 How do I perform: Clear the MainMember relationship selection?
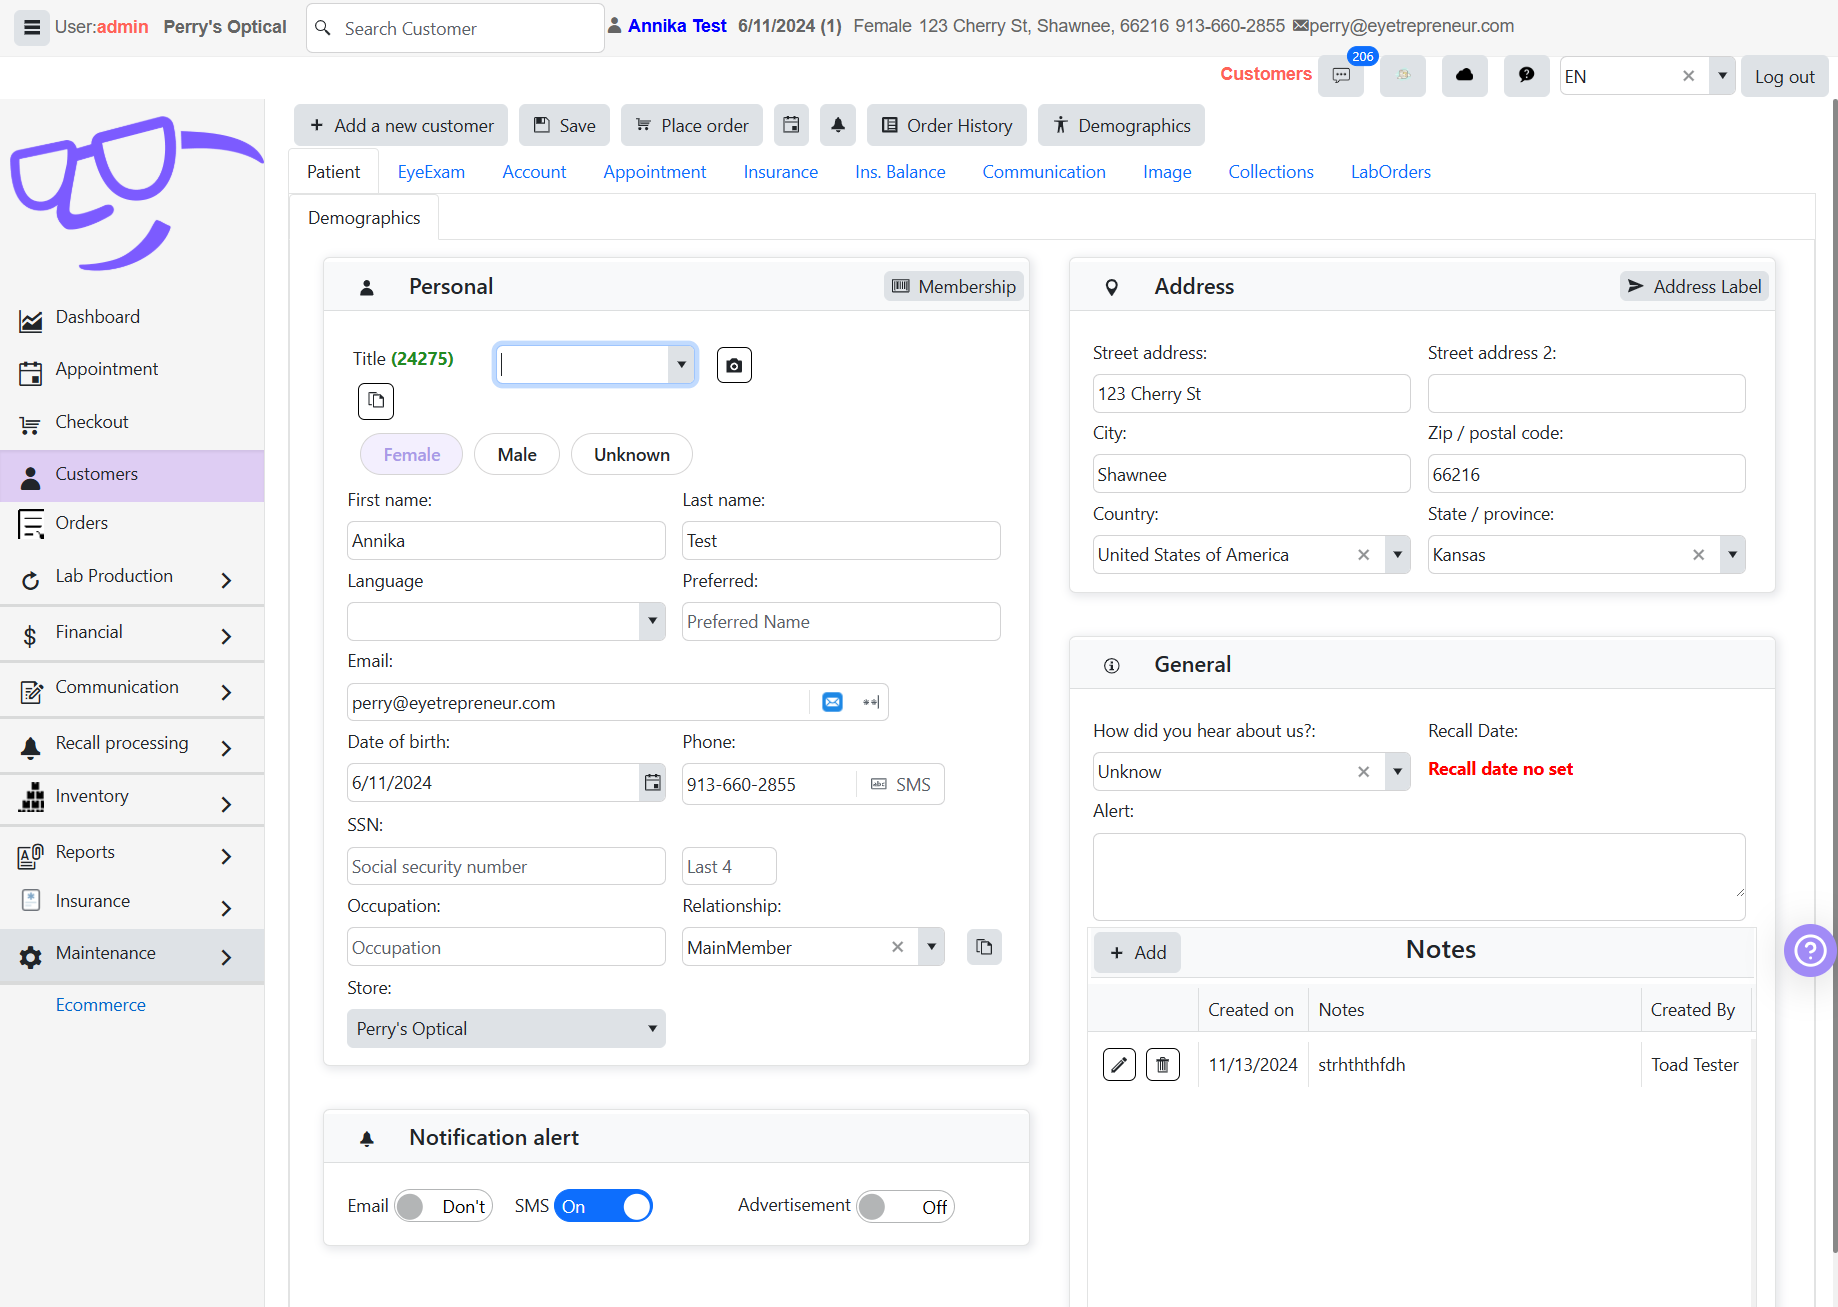point(897,947)
